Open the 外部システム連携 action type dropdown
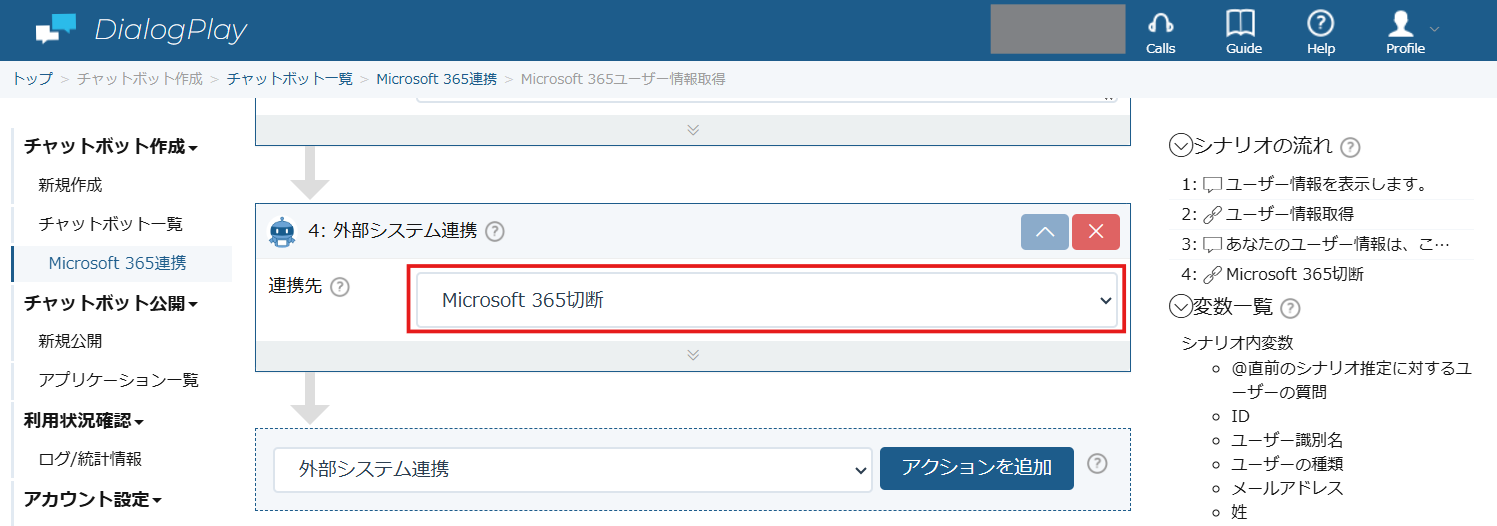1497x526 pixels. (x=572, y=469)
